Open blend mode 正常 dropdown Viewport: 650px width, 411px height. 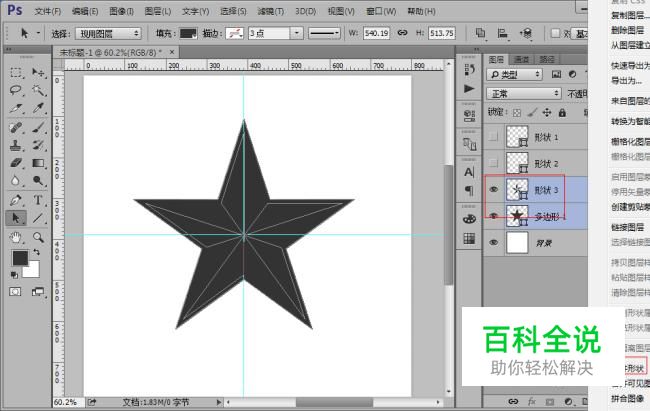click(524, 94)
